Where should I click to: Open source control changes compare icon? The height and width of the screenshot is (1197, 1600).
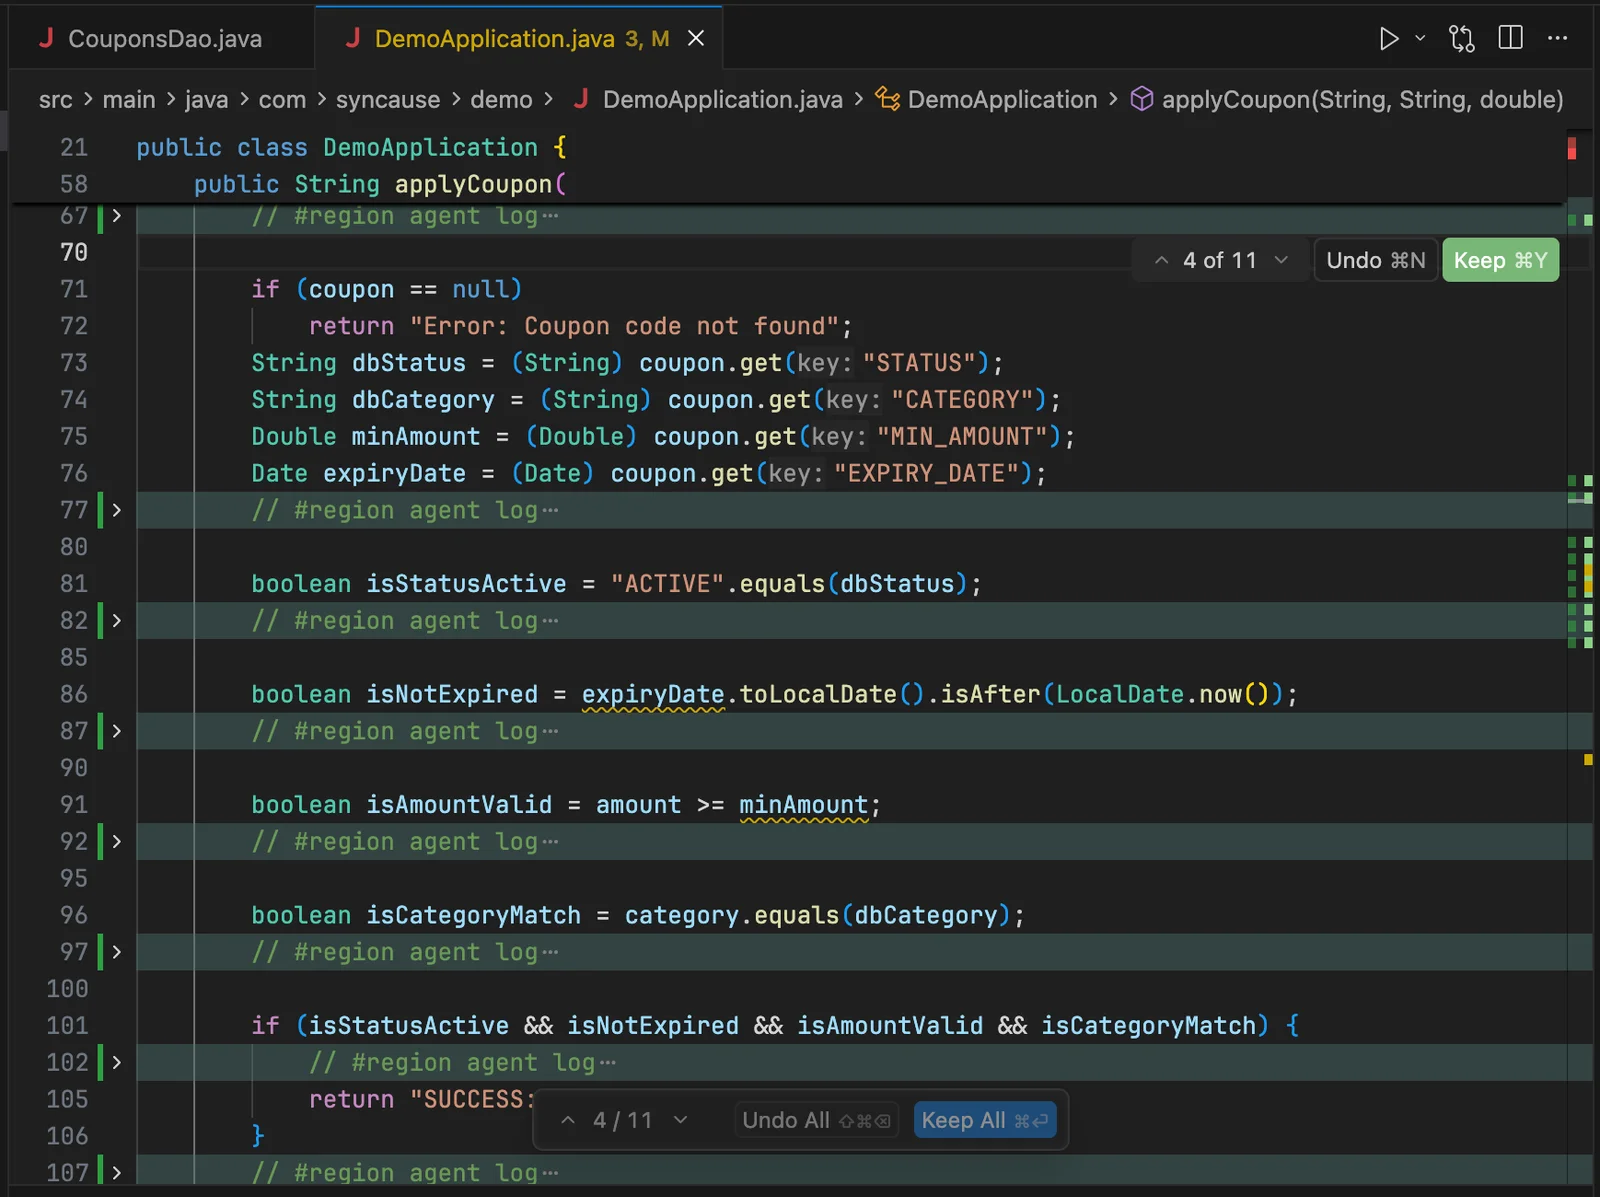tap(1461, 39)
